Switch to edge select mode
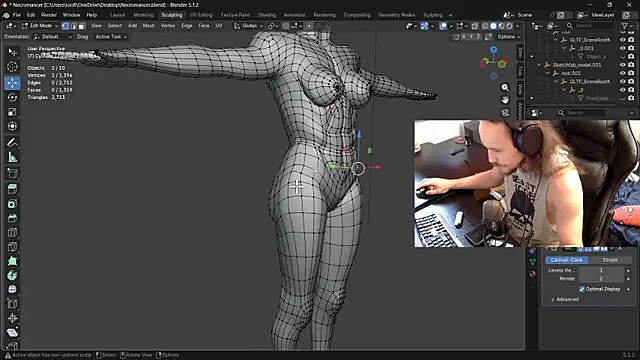 [x=73, y=26]
